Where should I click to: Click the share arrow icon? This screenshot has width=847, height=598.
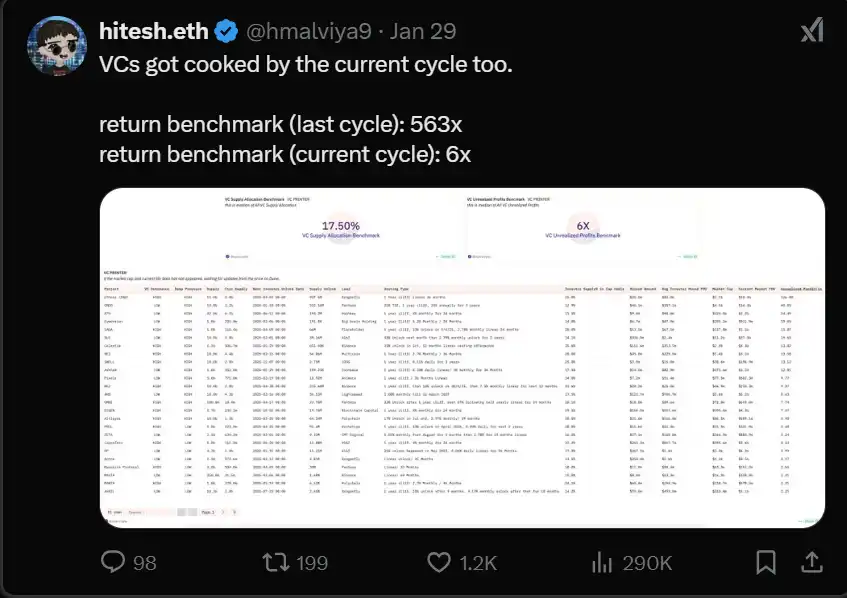pyautogui.click(x=813, y=562)
